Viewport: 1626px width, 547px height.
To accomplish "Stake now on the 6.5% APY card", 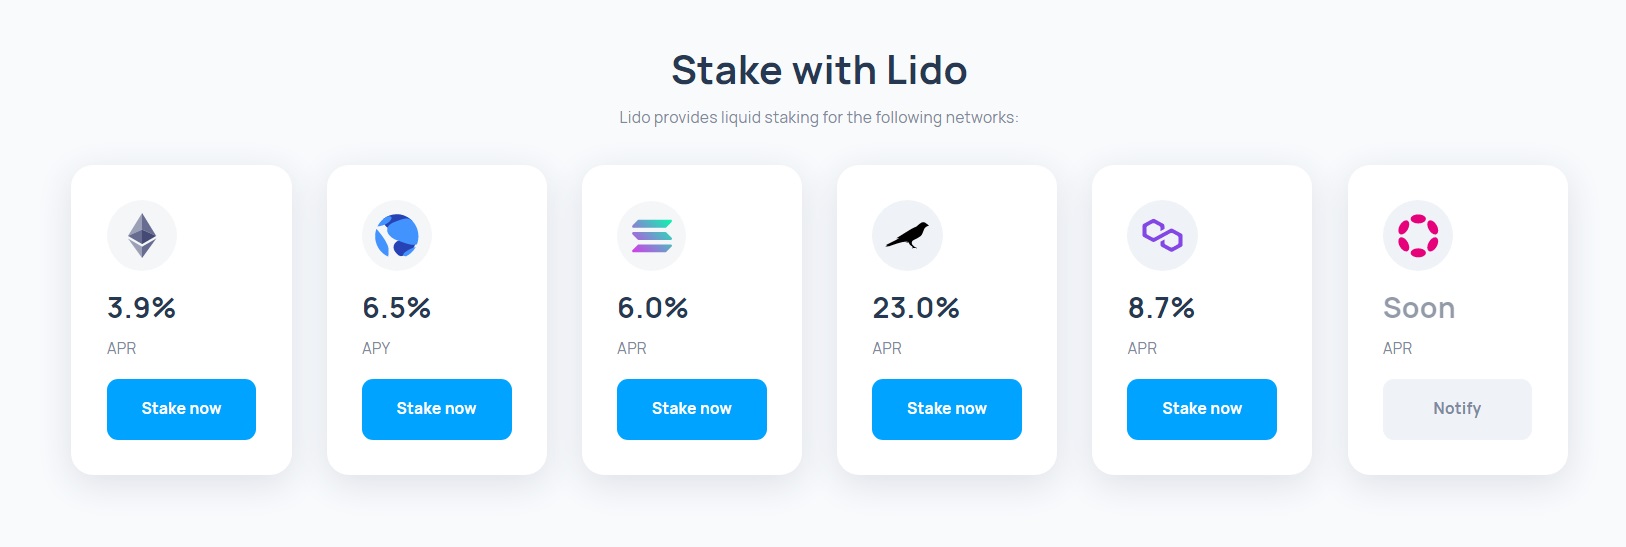I will click(437, 409).
